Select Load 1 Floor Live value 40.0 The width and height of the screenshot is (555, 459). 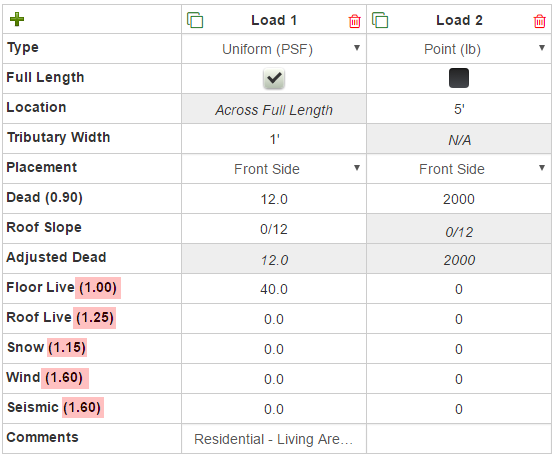click(x=274, y=289)
